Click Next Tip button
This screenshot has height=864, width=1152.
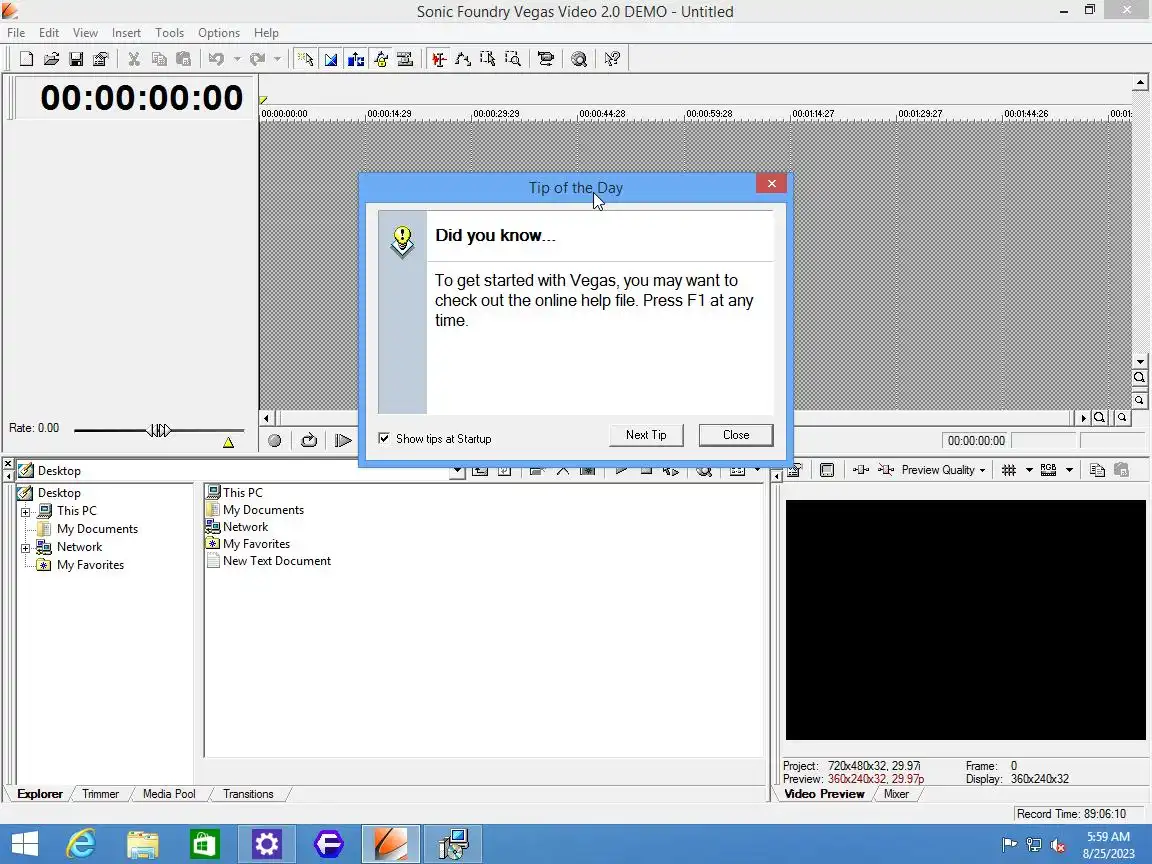tap(647, 435)
